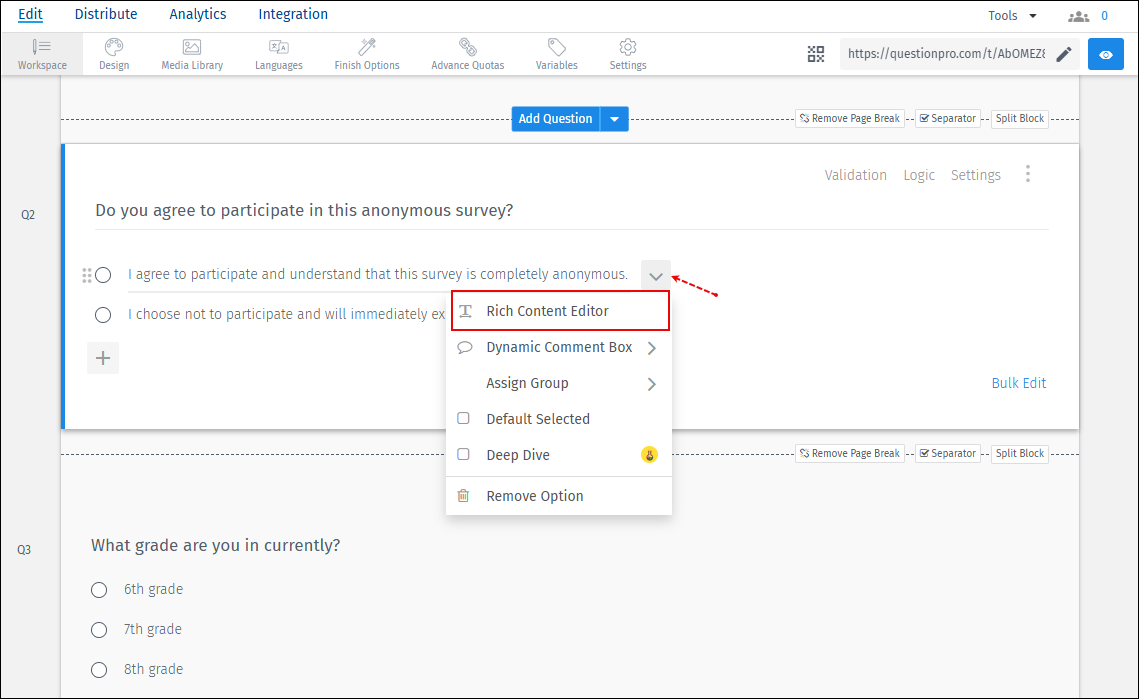Expand the Dynamic Comment Box submenu
Viewport: 1139px width, 699px height.
pyautogui.click(x=558, y=347)
